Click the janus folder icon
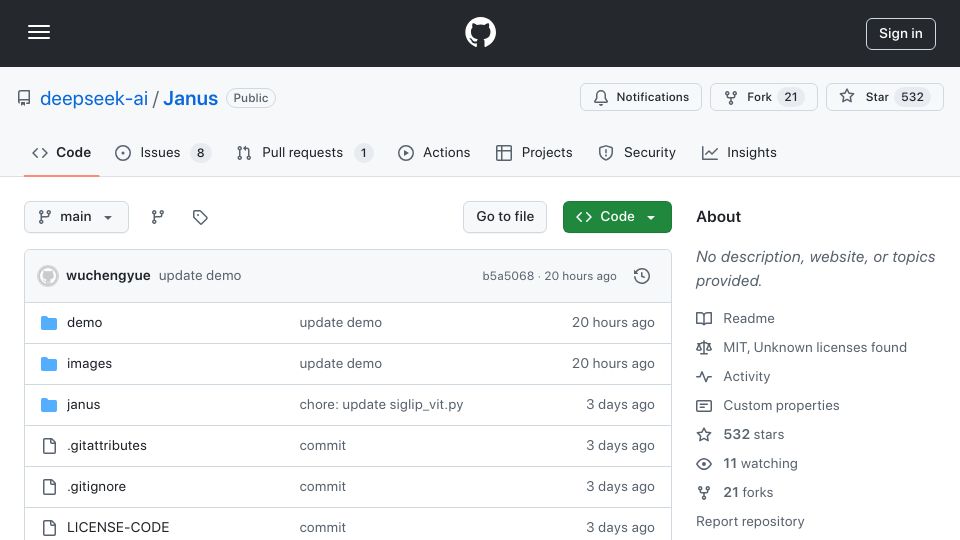 pyautogui.click(x=49, y=405)
